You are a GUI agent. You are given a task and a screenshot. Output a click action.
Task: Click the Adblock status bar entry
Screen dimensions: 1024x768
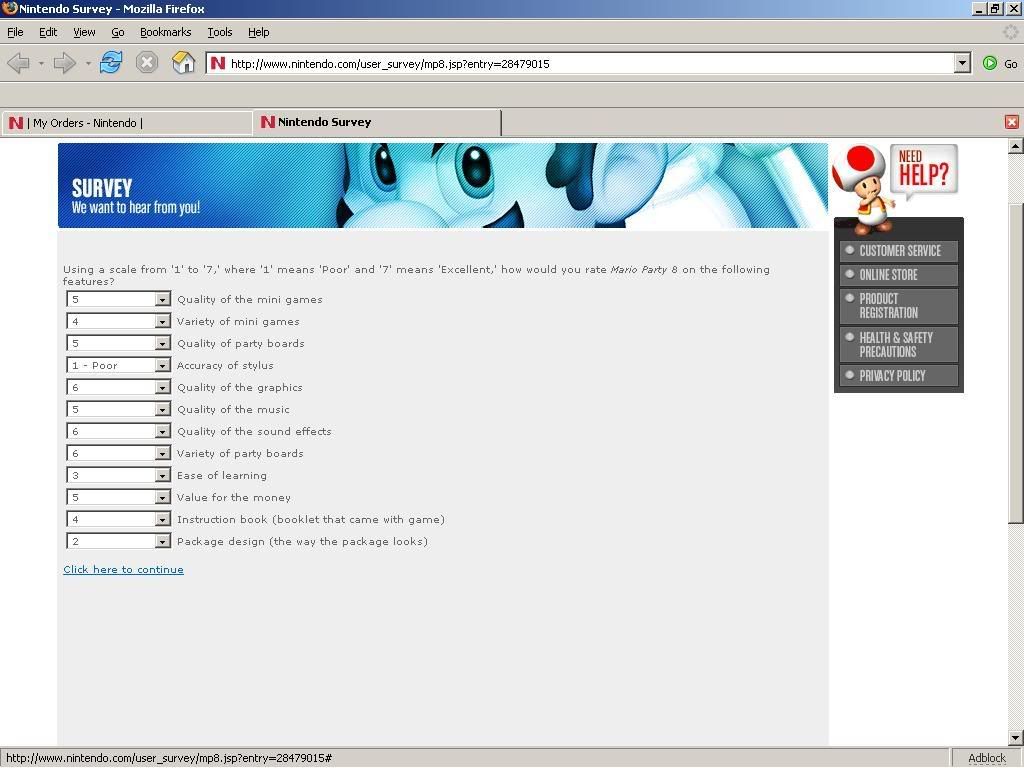[987, 758]
